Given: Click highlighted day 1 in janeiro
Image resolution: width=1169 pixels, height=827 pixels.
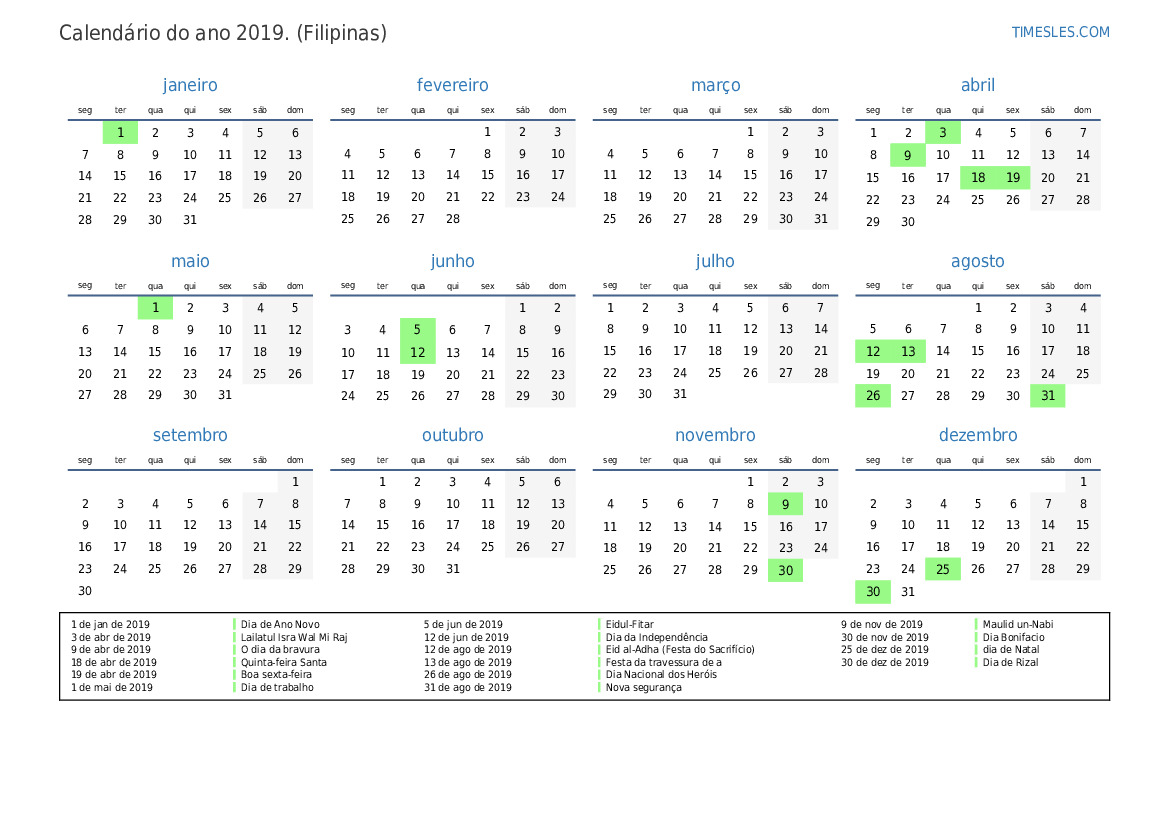Looking at the screenshot, I should pos(120,132).
